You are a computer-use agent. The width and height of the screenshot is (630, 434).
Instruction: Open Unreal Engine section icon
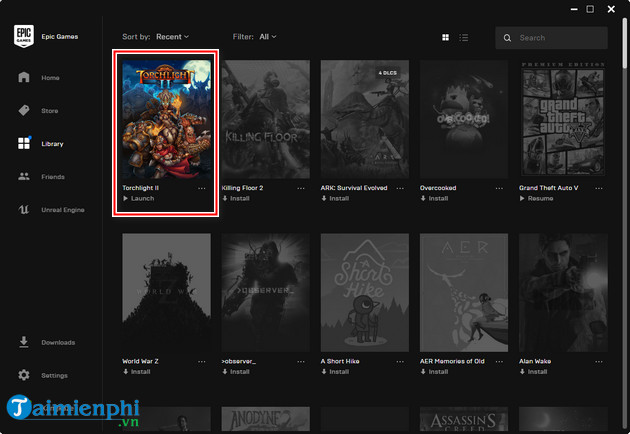24,210
